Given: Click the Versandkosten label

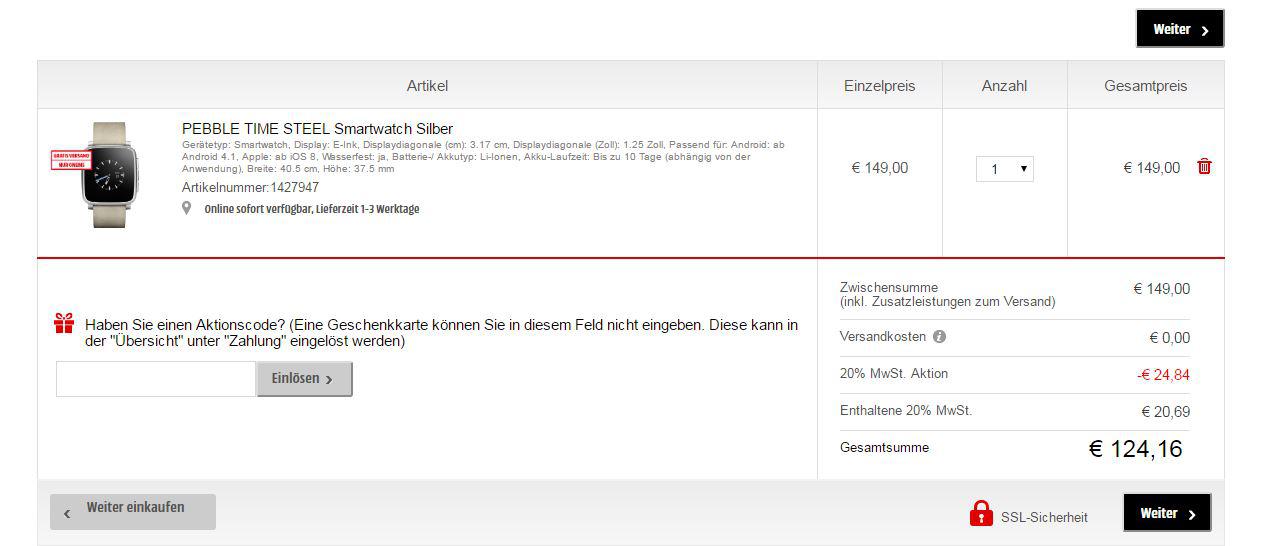Looking at the screenshot, I should tap(883, 337).
